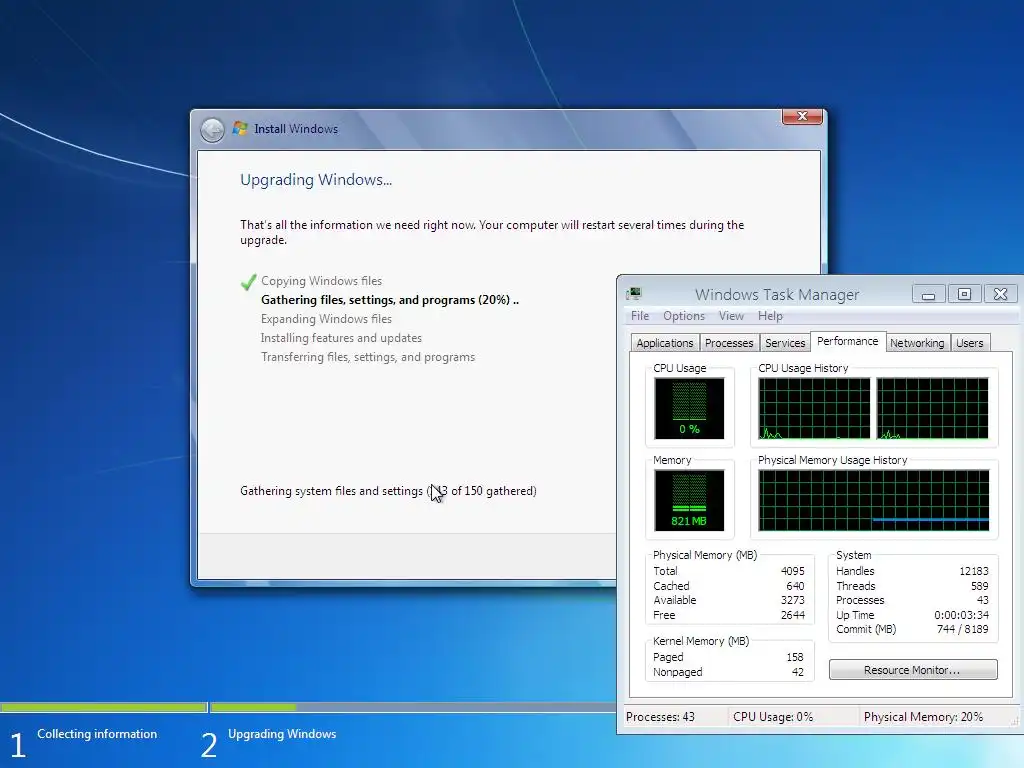Click the Expanding Windows files step
The height and width of the screenshot is (768, 1024).
coord(326,319)
